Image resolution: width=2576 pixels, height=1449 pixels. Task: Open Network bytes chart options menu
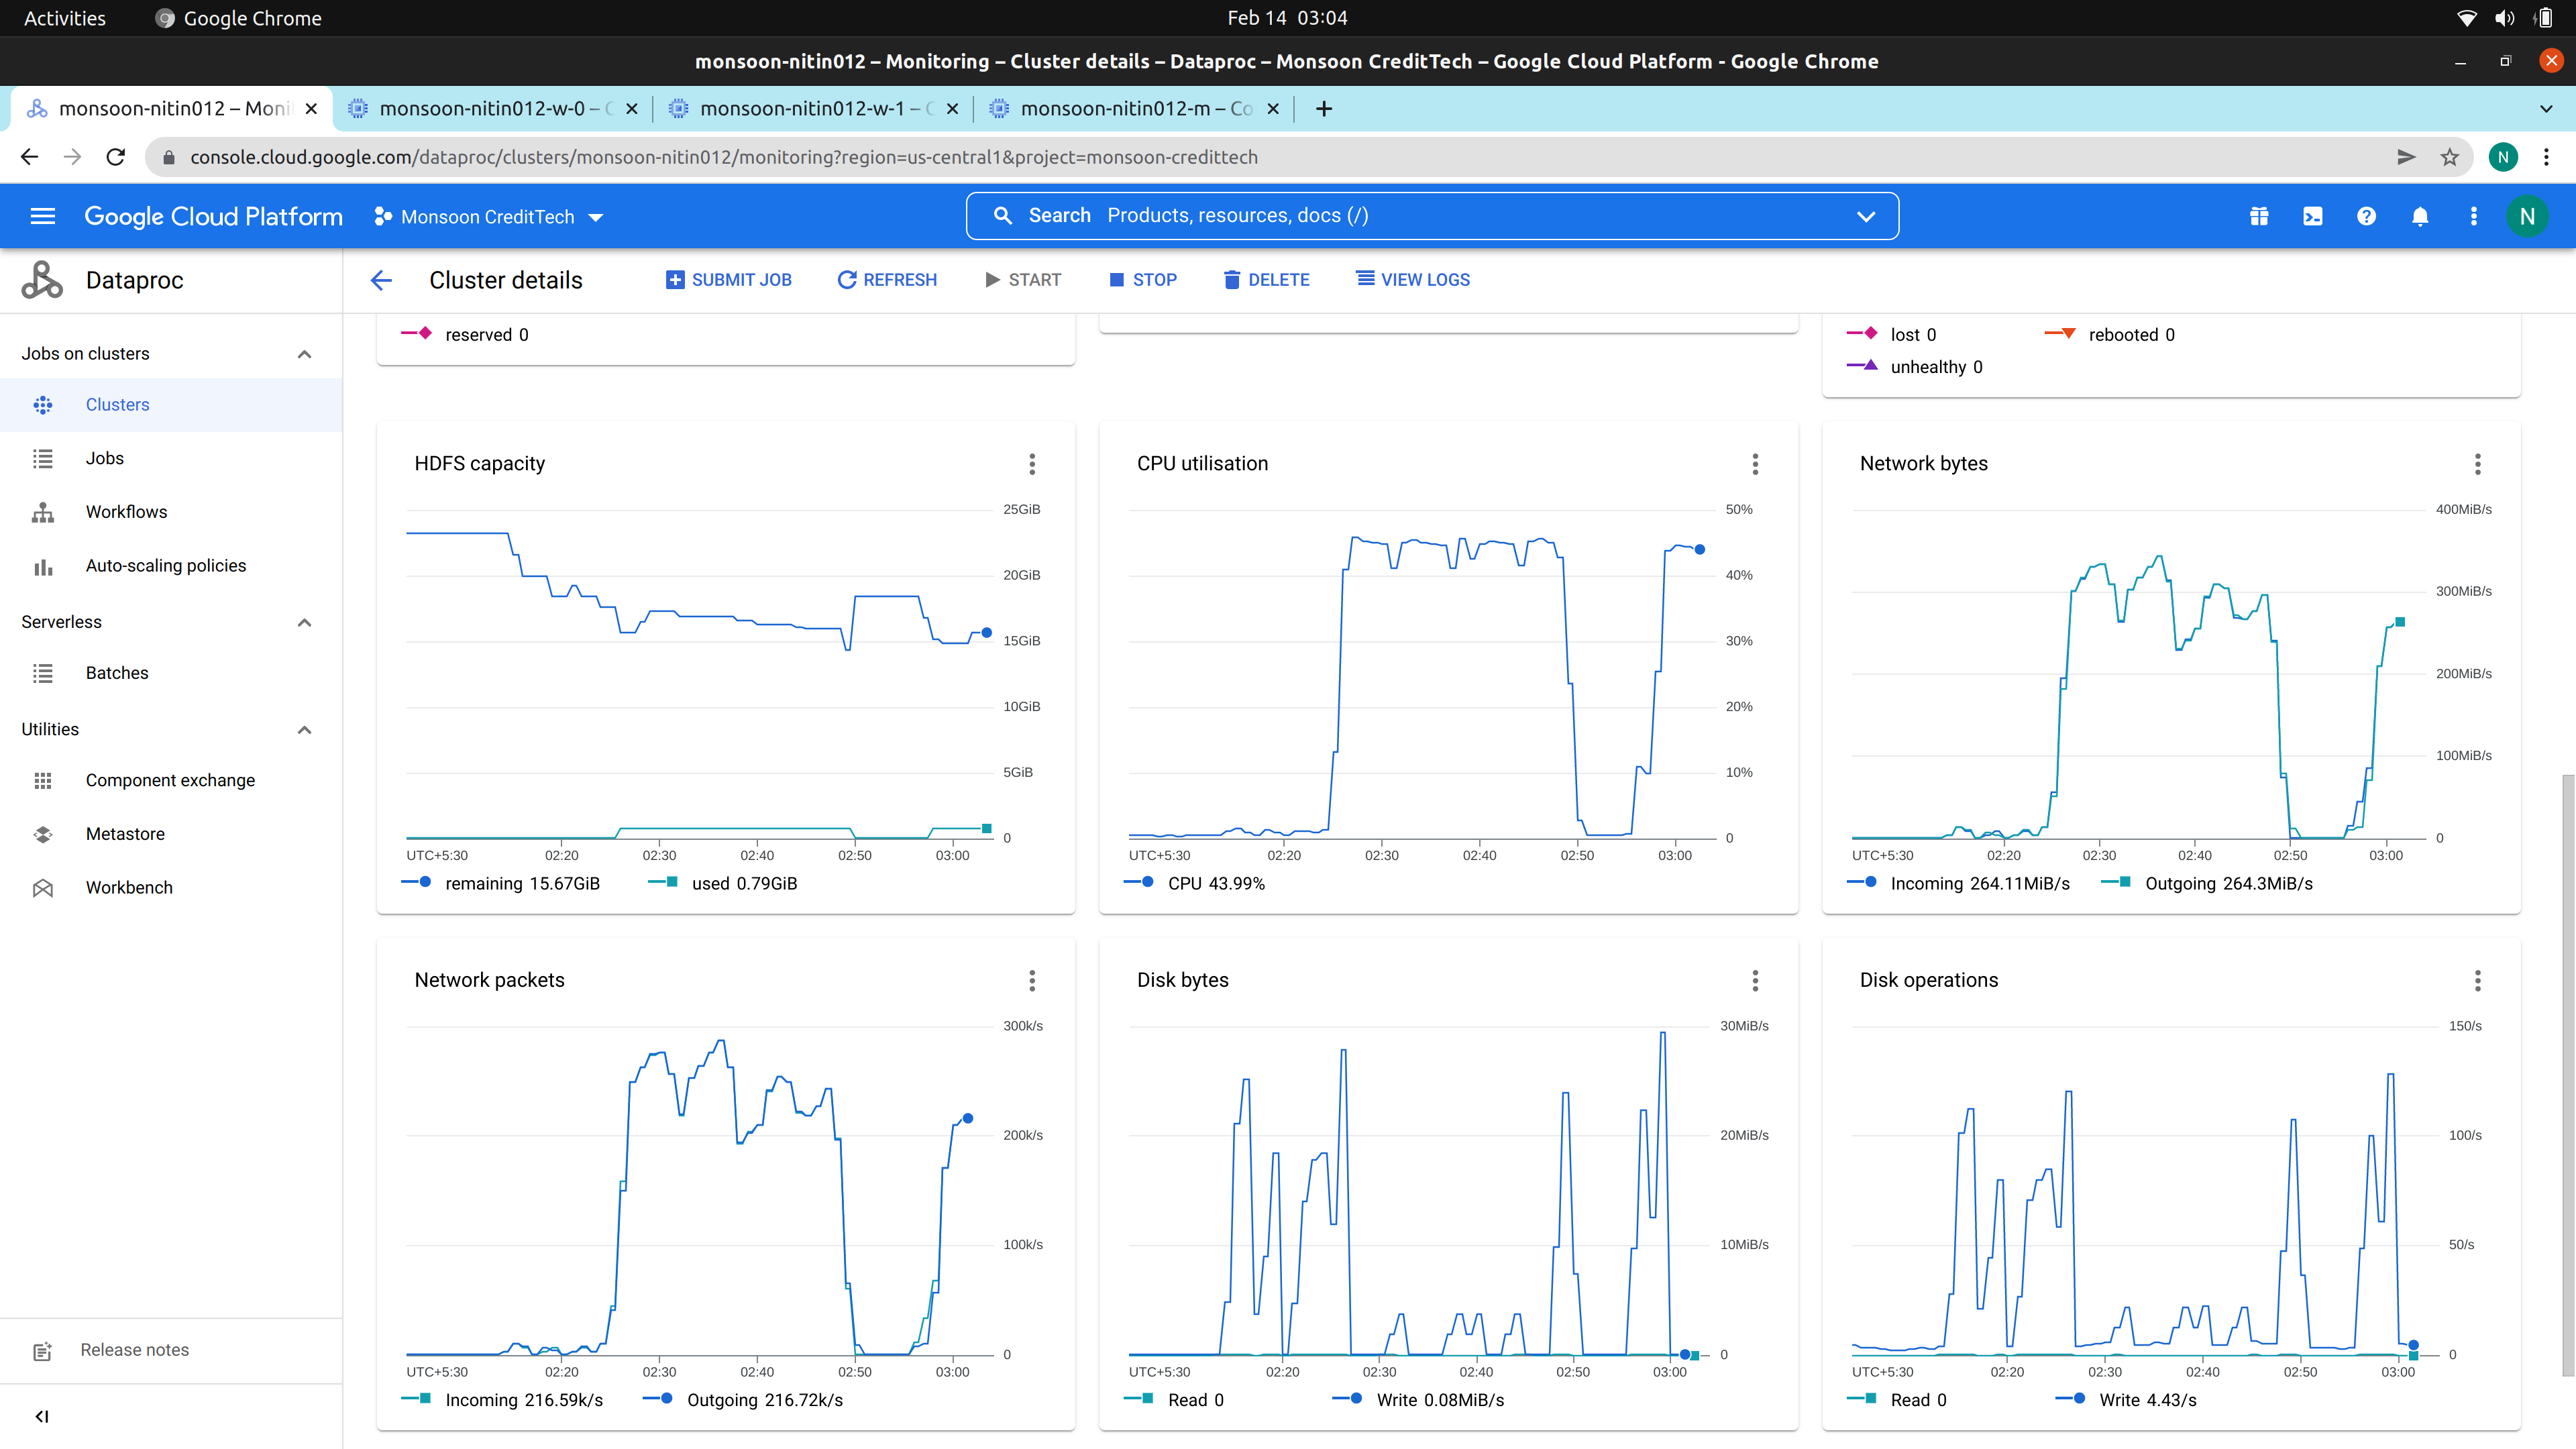click(2478, 464)
